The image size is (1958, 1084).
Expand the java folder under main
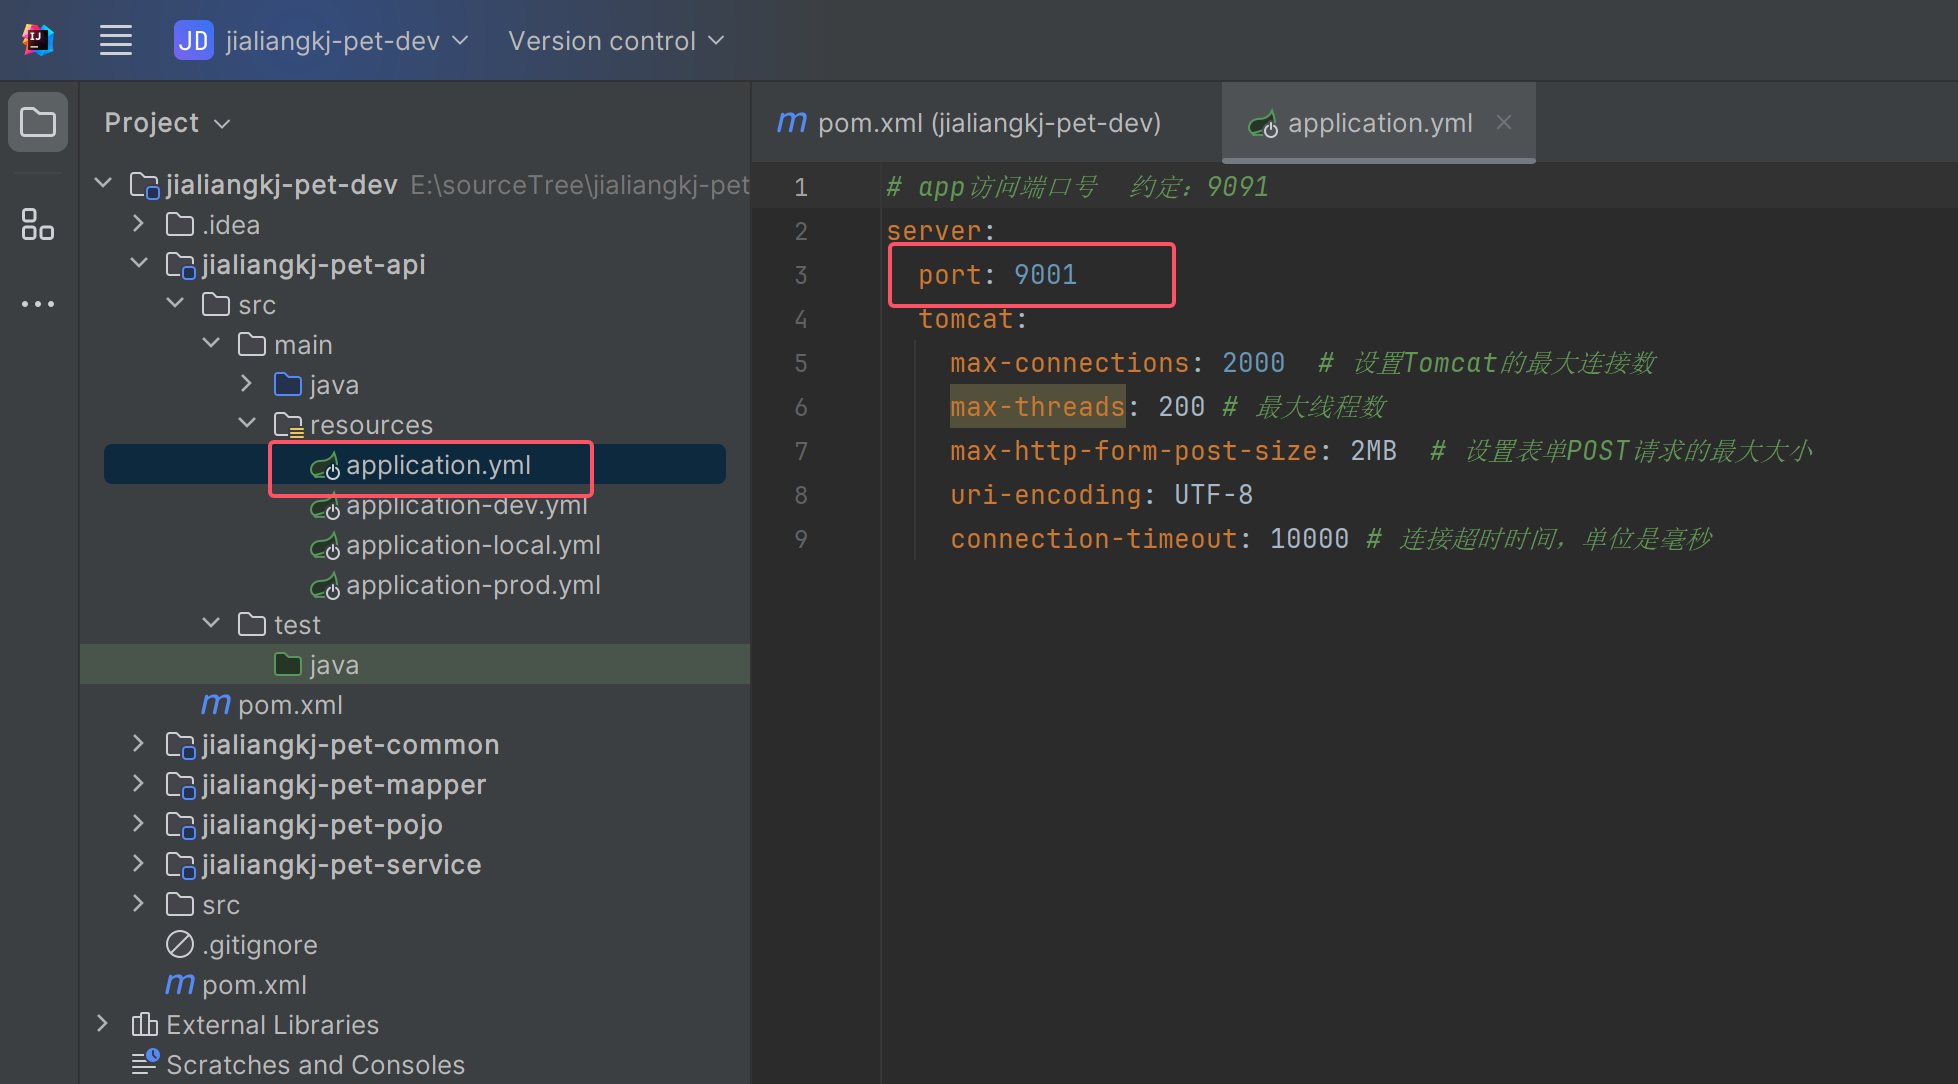pos(247,383)
